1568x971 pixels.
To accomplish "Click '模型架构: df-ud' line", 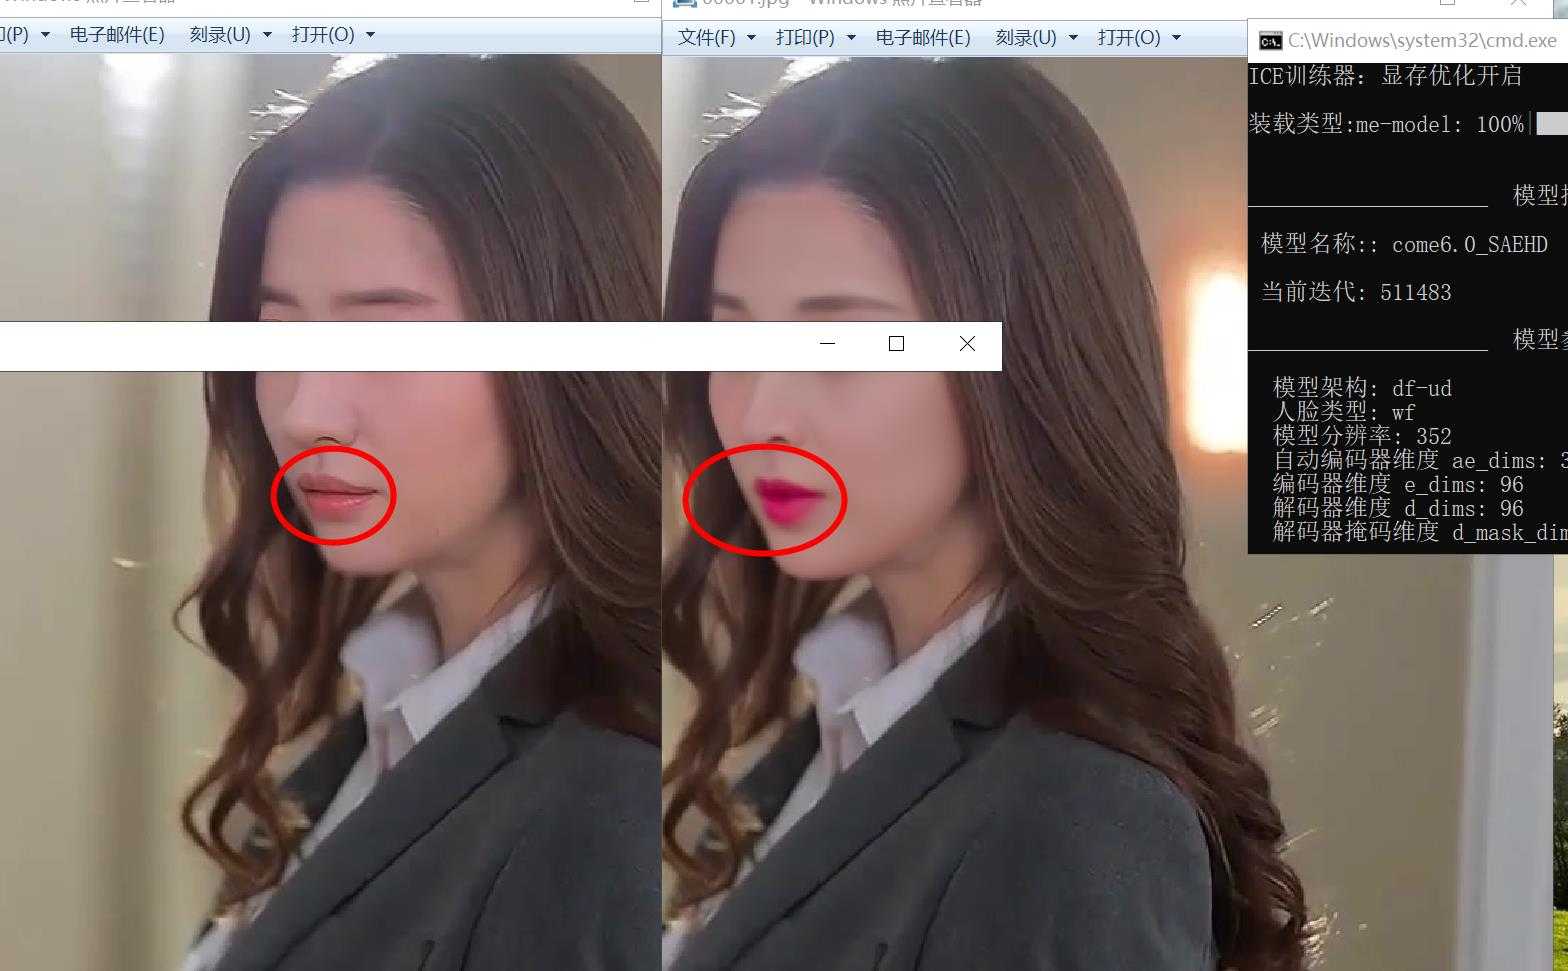I will click(x=1362, y=388).
